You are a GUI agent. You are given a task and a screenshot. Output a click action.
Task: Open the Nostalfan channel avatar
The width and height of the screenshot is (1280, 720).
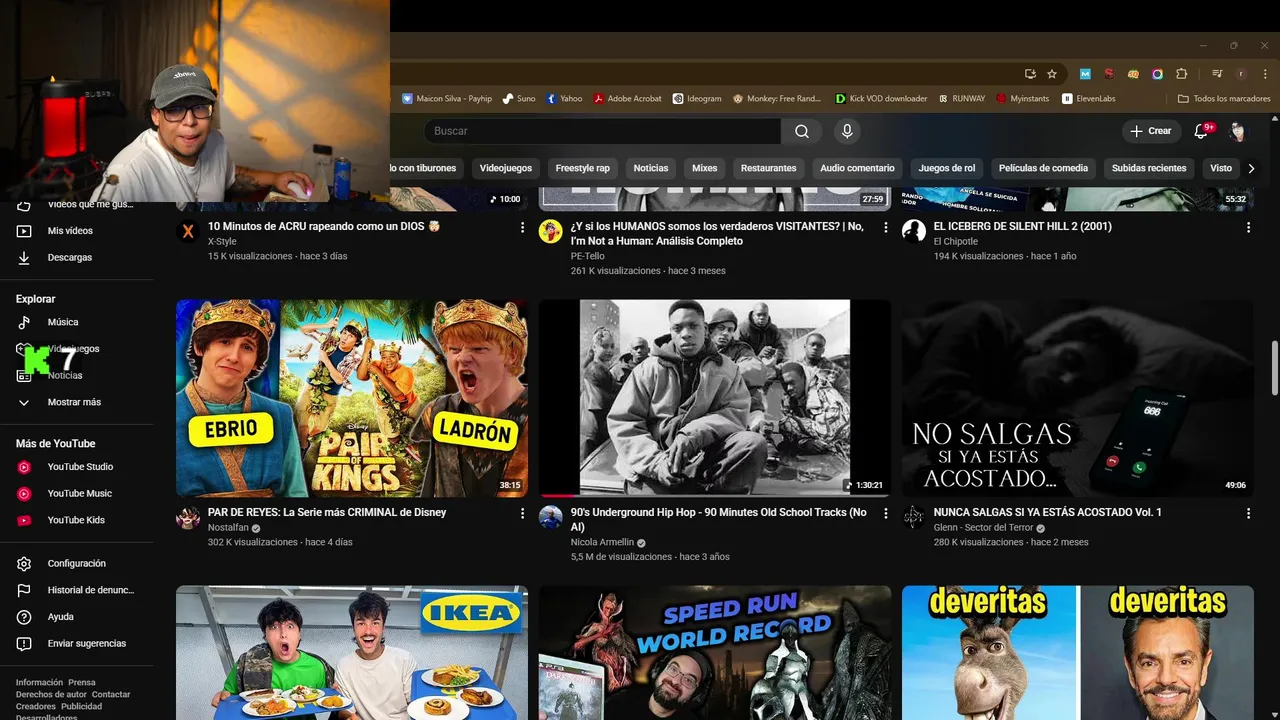(188, 518)
